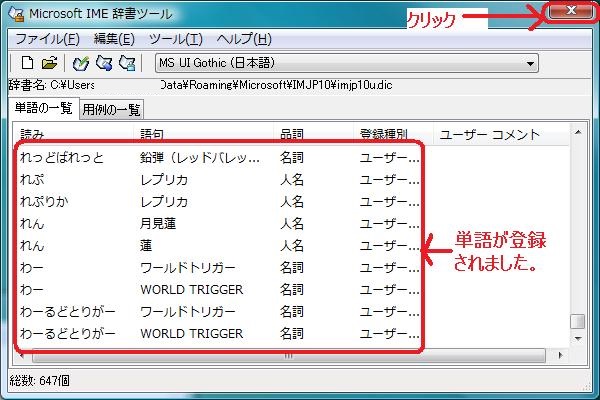Click れん reading in the 蓮 row
Image resolution: width=600 pixels, height=400 pixels.
(x=32, y=245)
